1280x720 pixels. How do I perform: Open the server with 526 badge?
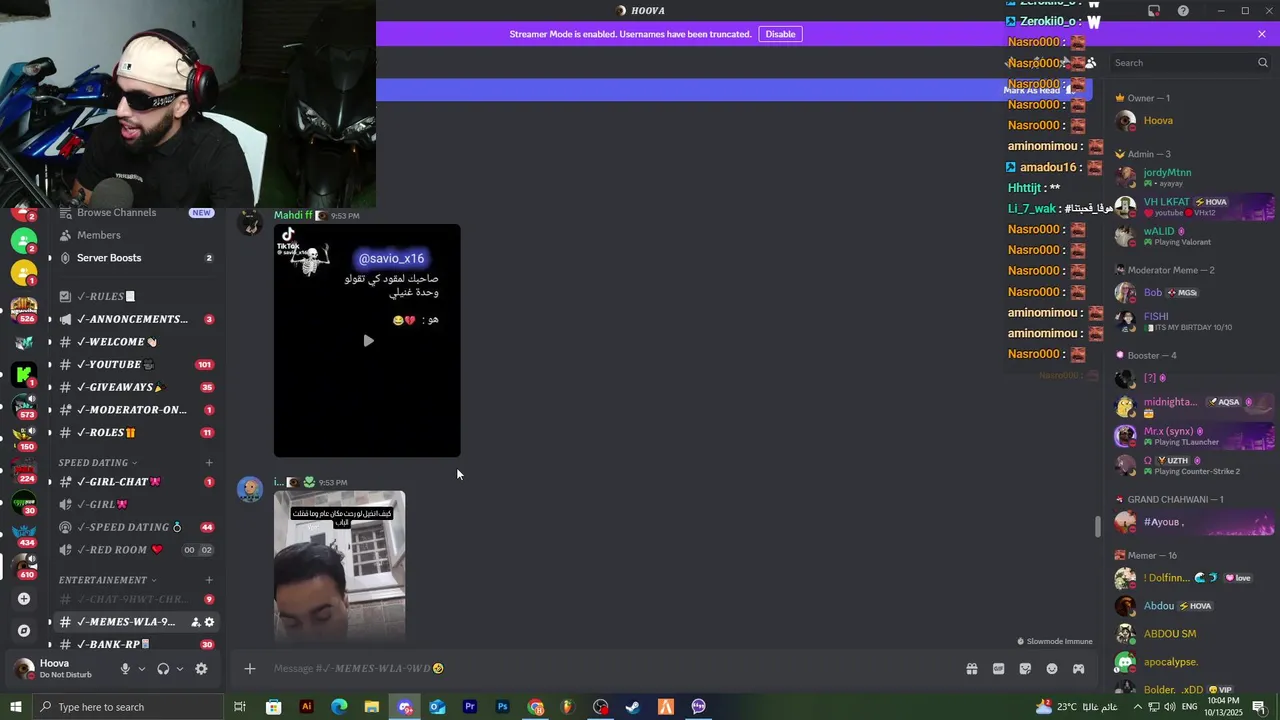pyautogui.click(x=24, y=308)
